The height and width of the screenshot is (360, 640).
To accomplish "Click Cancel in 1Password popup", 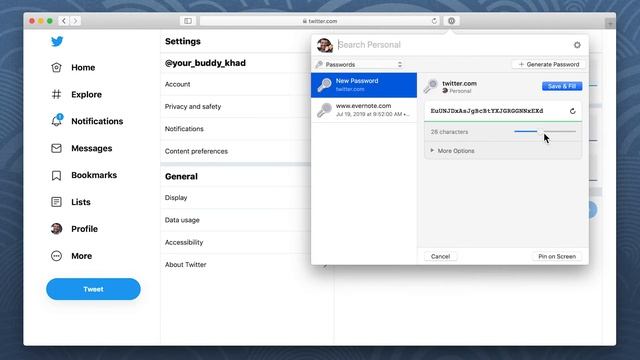I will click(x=440, y=256).
